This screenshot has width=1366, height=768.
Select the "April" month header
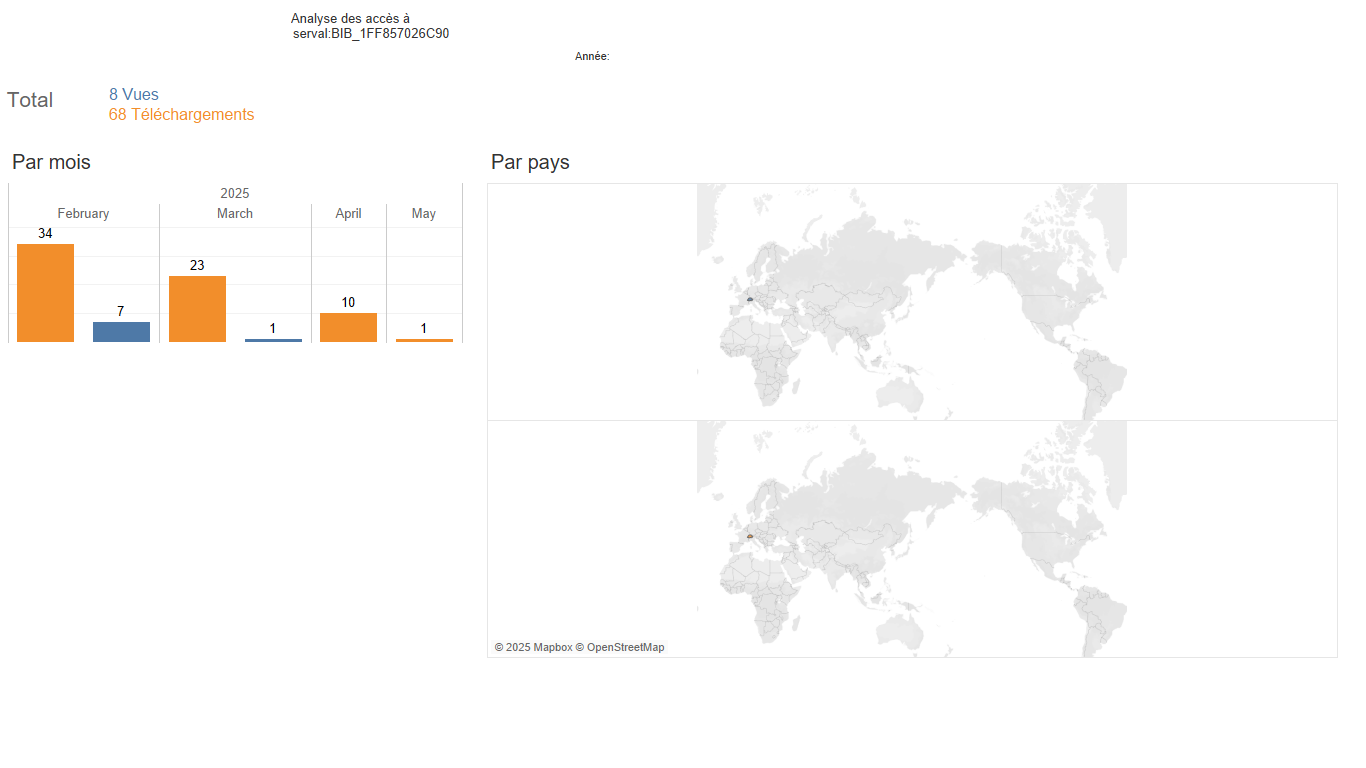[348, 214]
